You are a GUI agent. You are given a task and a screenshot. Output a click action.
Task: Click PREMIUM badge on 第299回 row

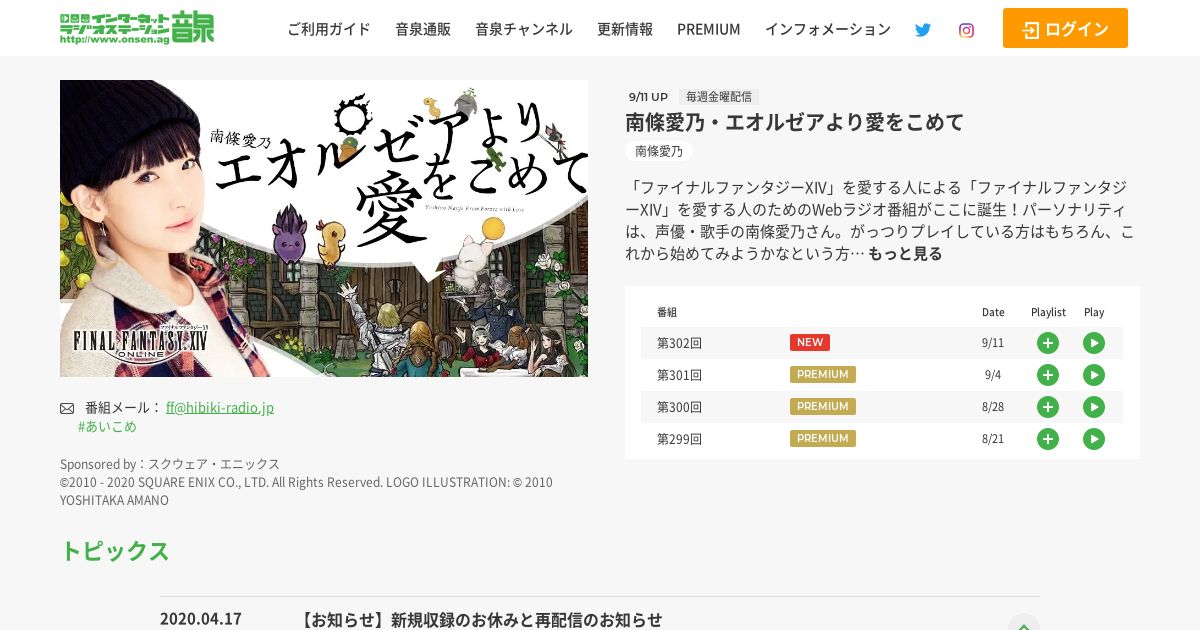click(823, 438)
